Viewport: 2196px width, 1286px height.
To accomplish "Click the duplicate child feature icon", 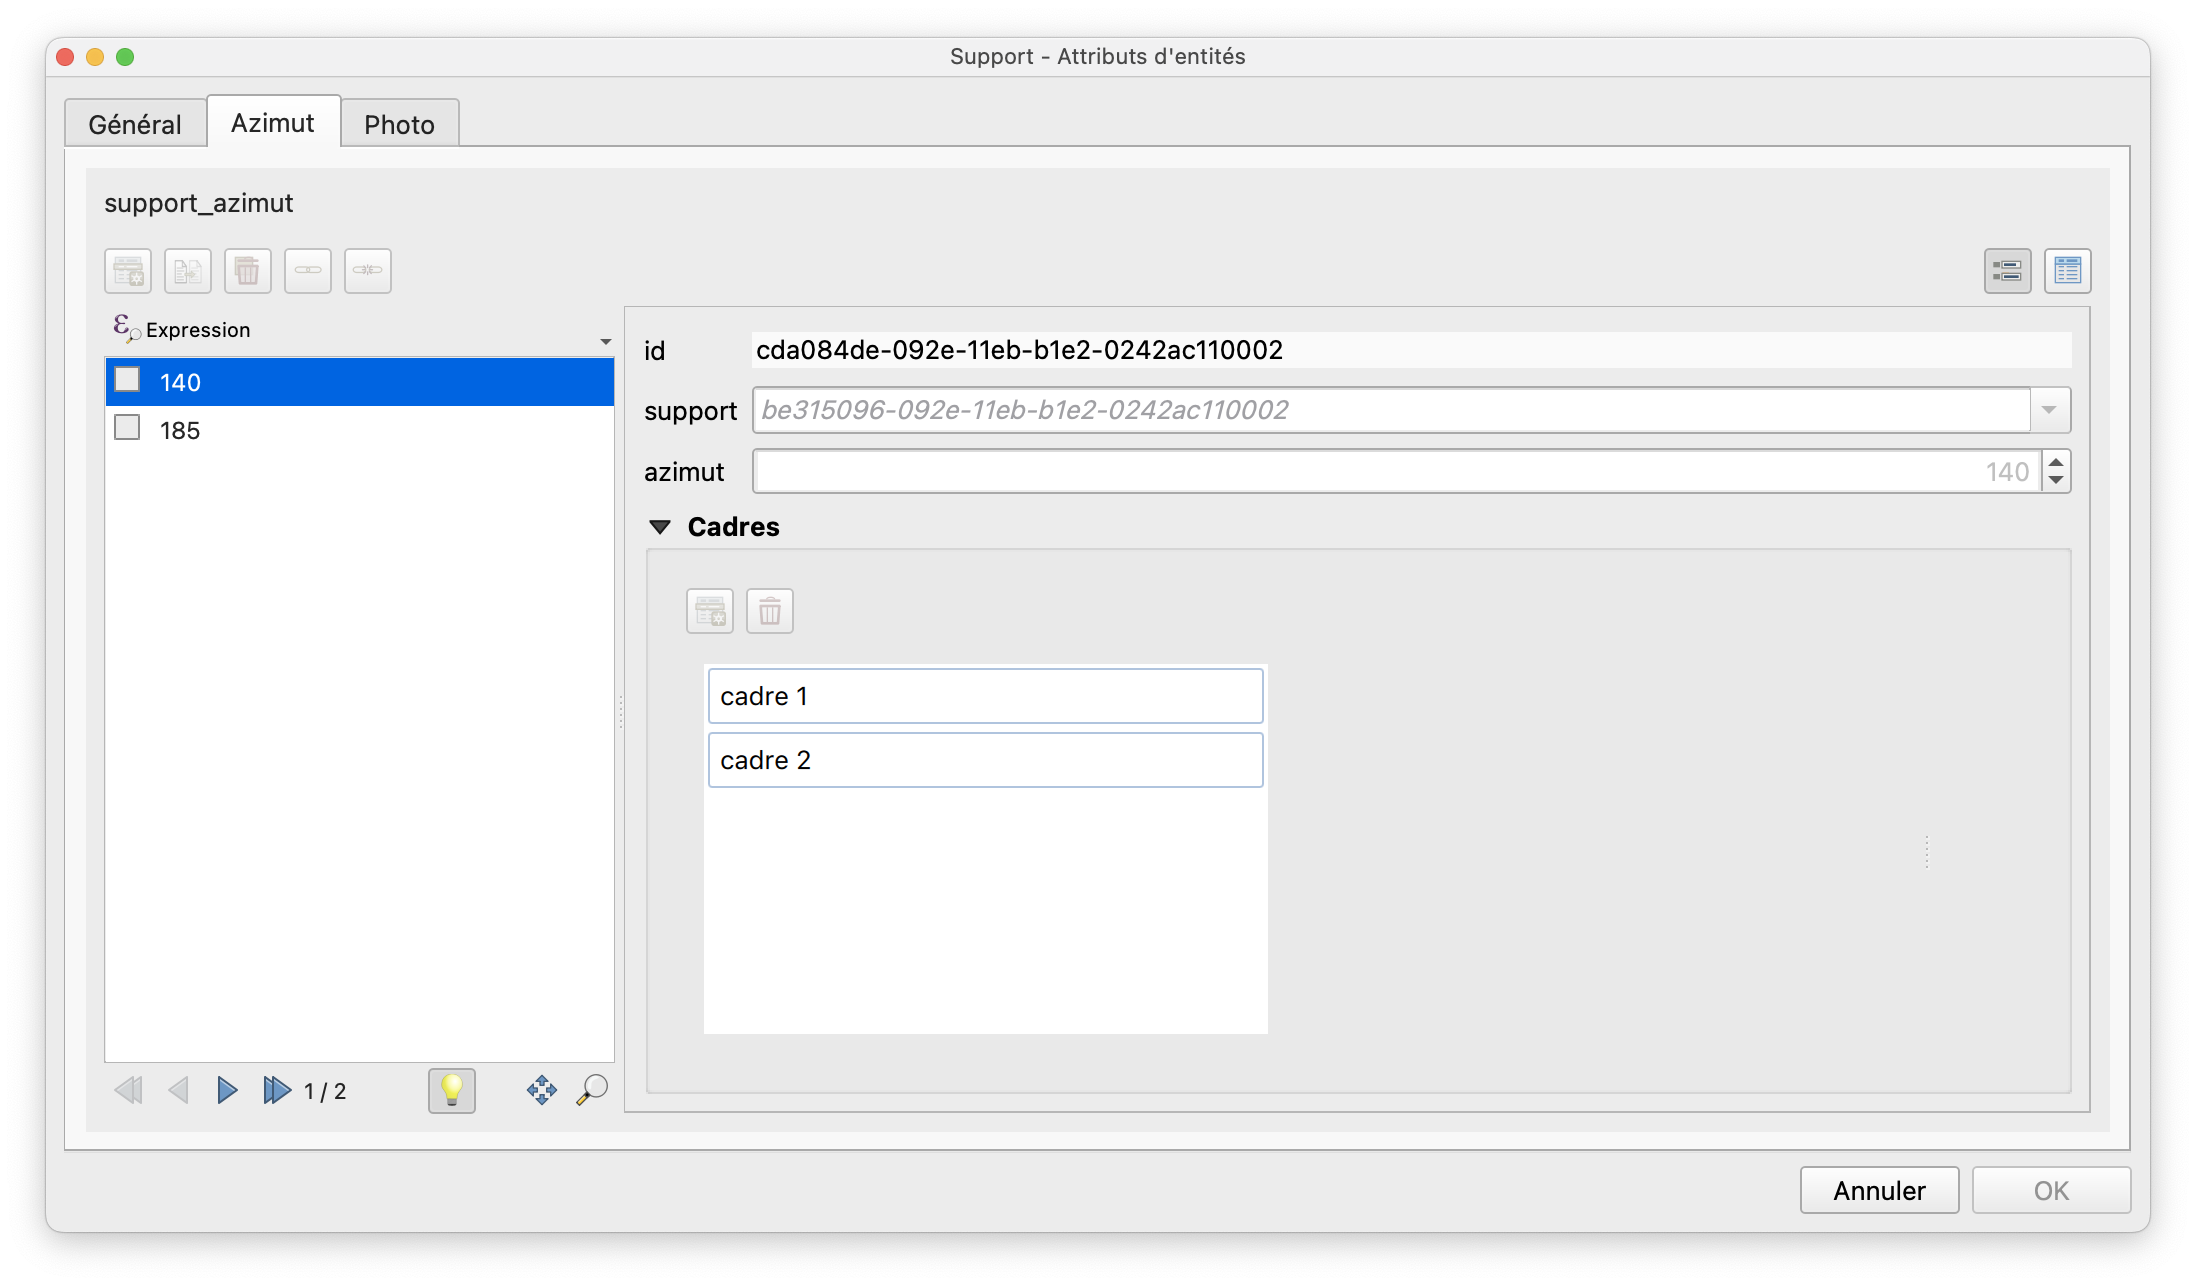I will point(188,271).
